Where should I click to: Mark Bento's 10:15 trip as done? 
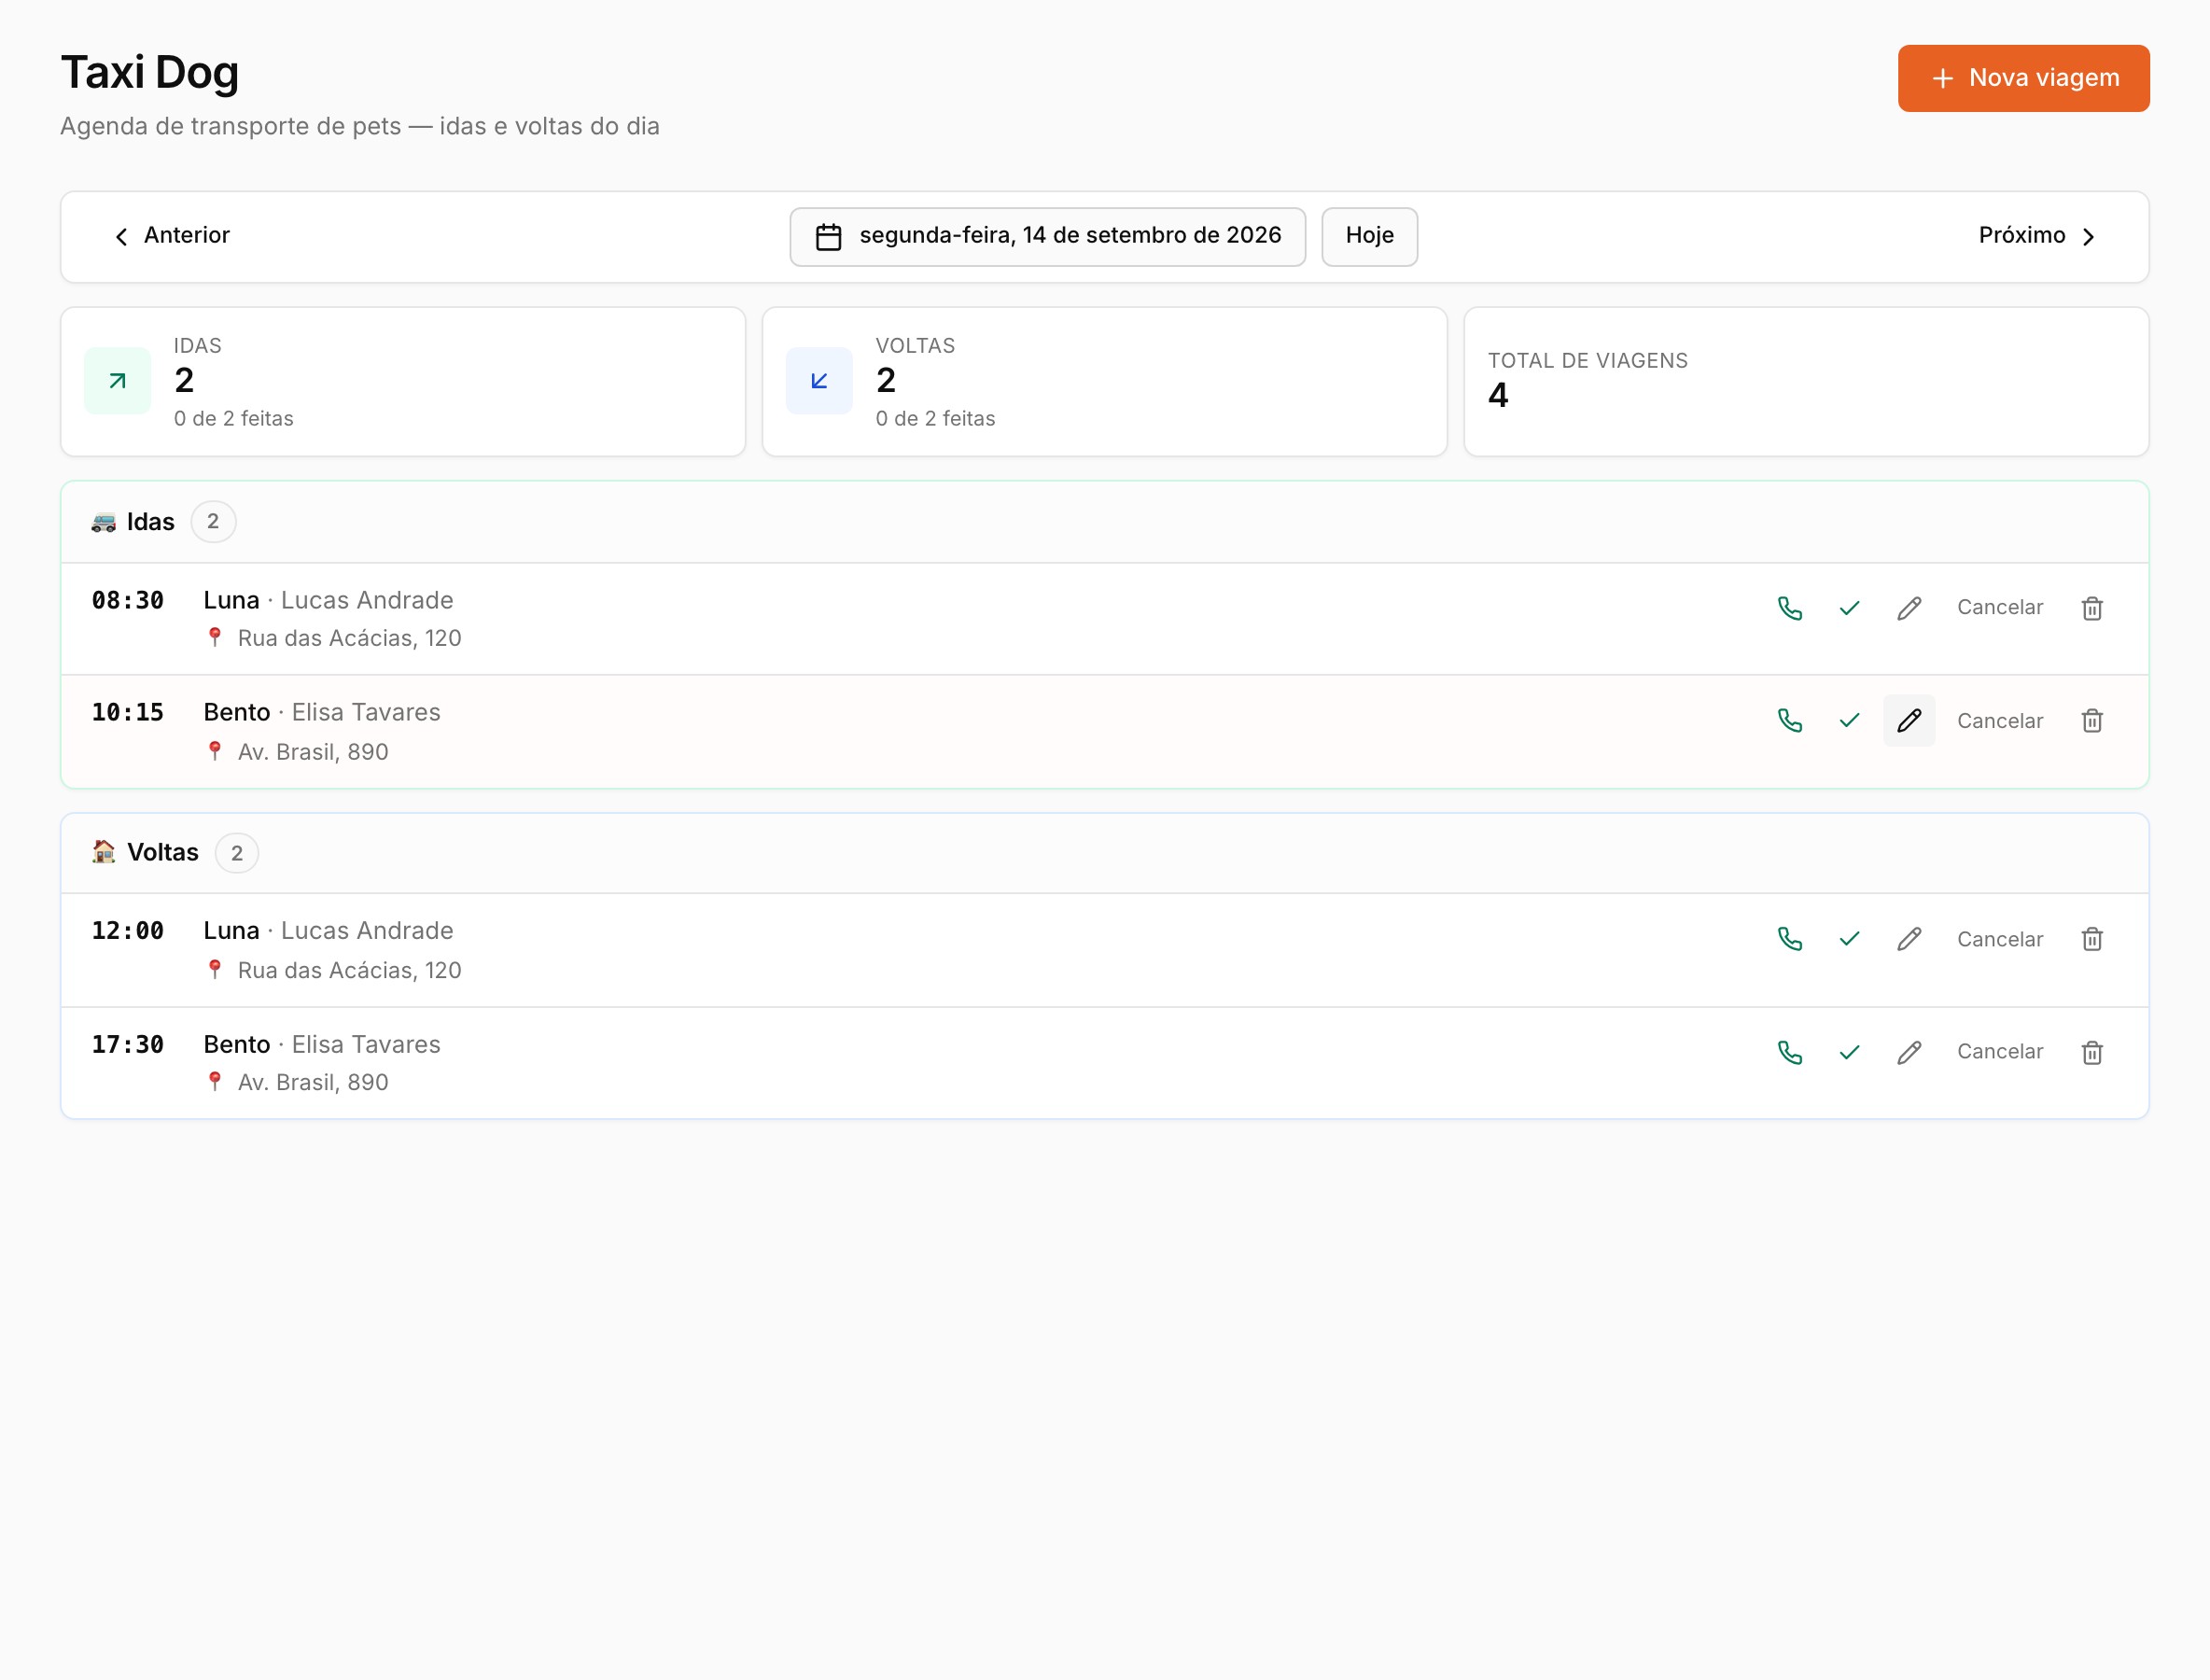point(1849,720)
